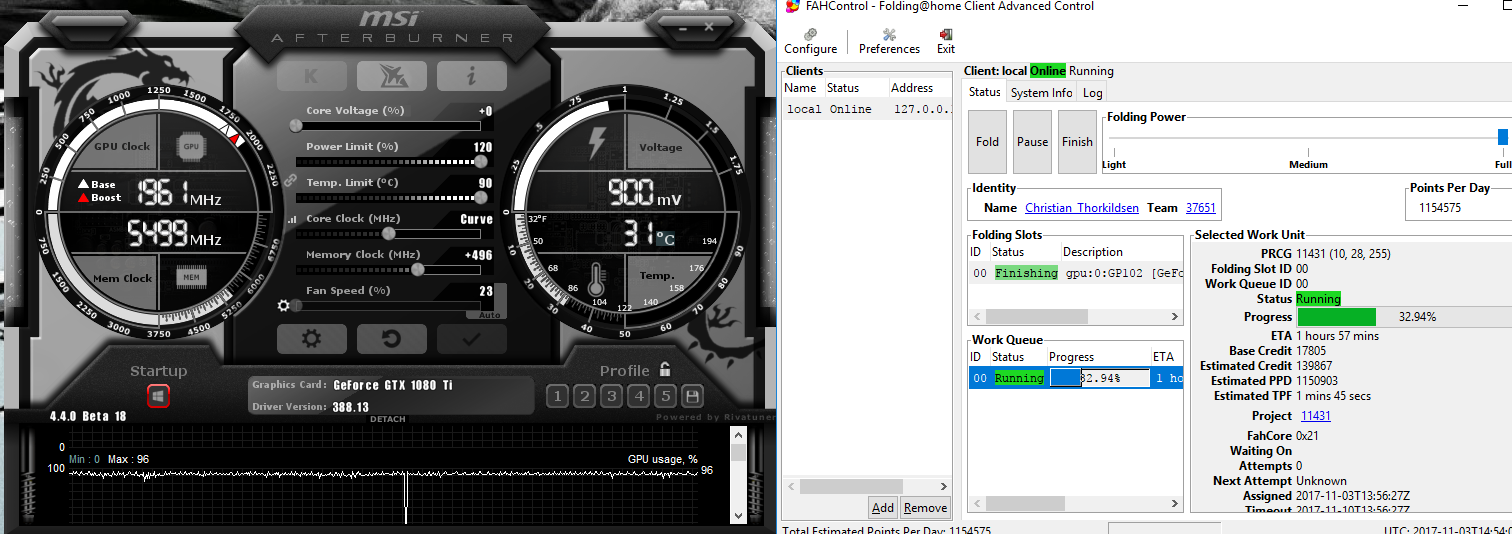Screen dimensions: 1512x534
Task: Click the GPU usage graph scrollbar down arrow
Action: 739,516
